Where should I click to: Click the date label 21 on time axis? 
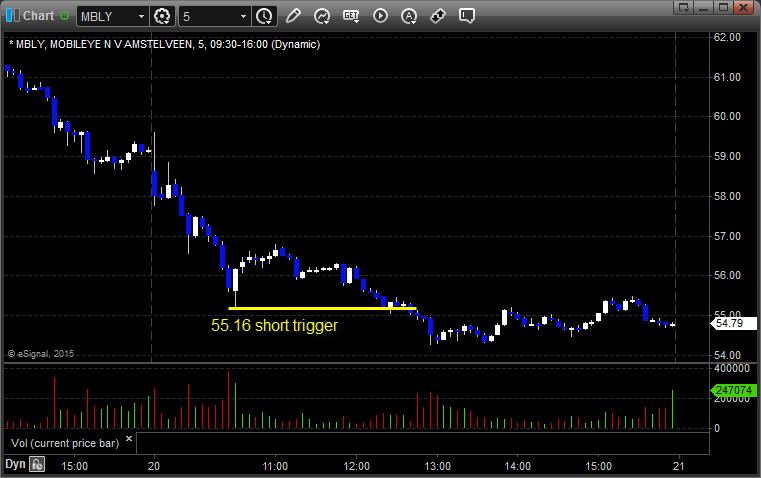pyautogui.click(x=678, y=466)
